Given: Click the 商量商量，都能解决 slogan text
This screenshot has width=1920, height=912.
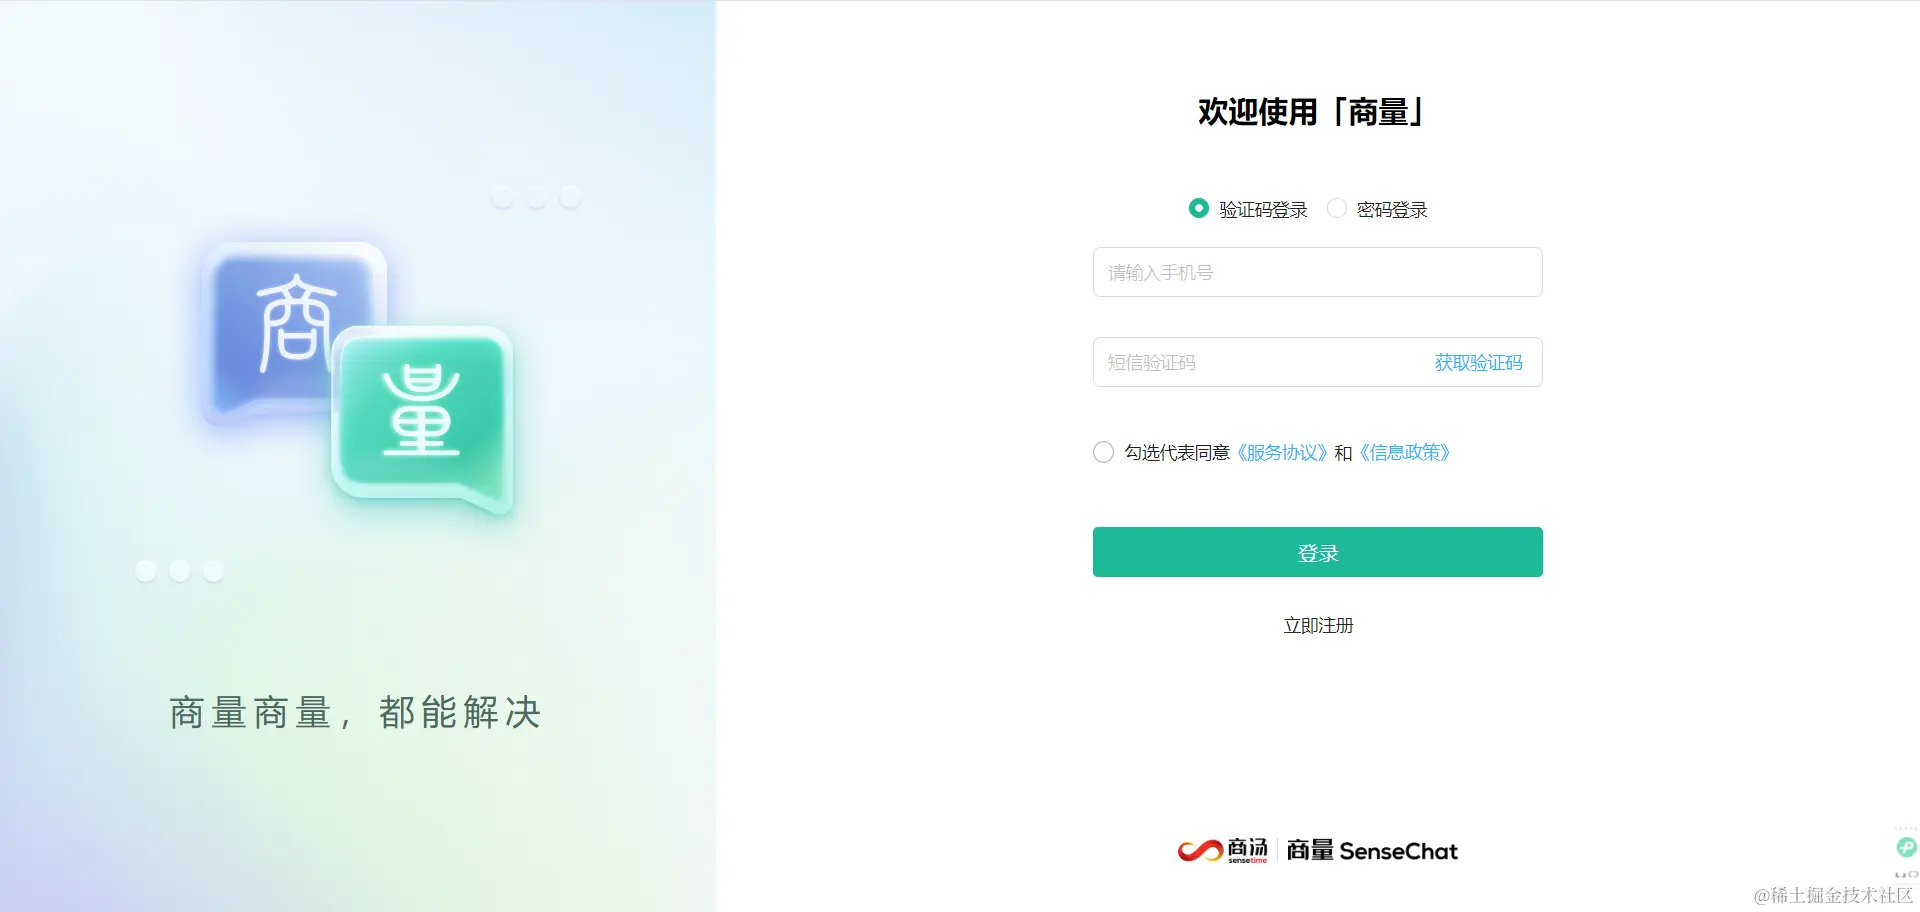Looking at the screenshot, I should pos(356,713).
